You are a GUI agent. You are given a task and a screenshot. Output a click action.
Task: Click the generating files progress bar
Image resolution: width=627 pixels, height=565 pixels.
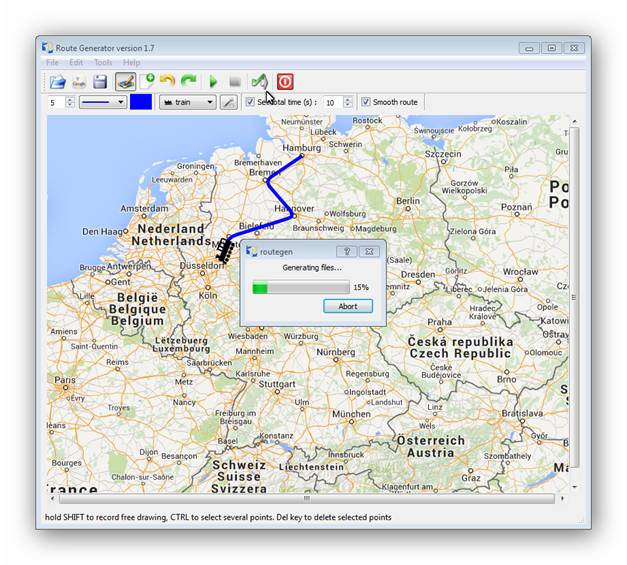(301, 287)
